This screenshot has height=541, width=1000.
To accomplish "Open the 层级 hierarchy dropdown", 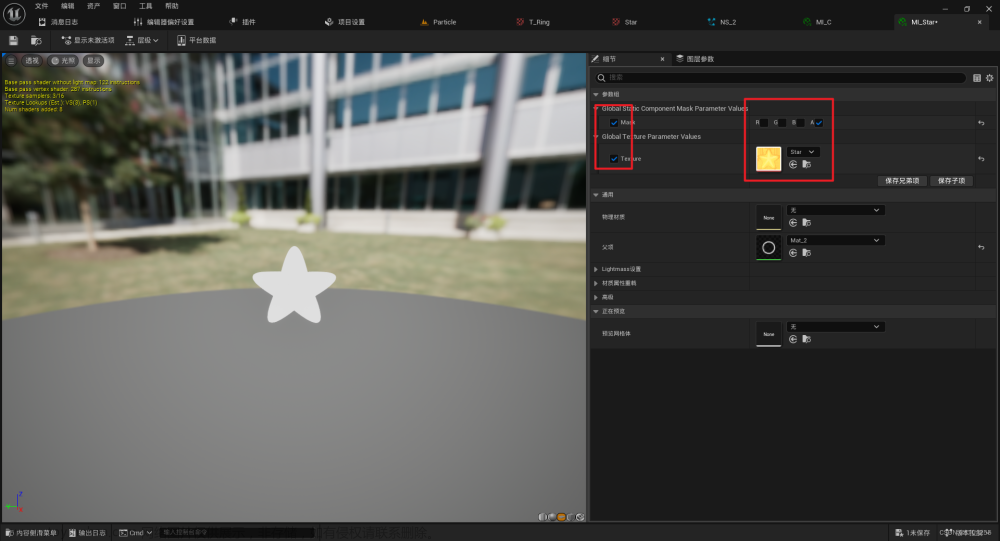I will pyautogui.click(x=142, y=40).
